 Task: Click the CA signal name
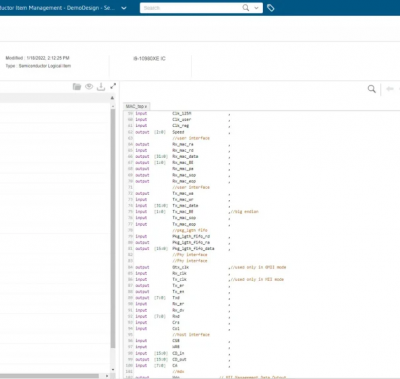(175, 365)
